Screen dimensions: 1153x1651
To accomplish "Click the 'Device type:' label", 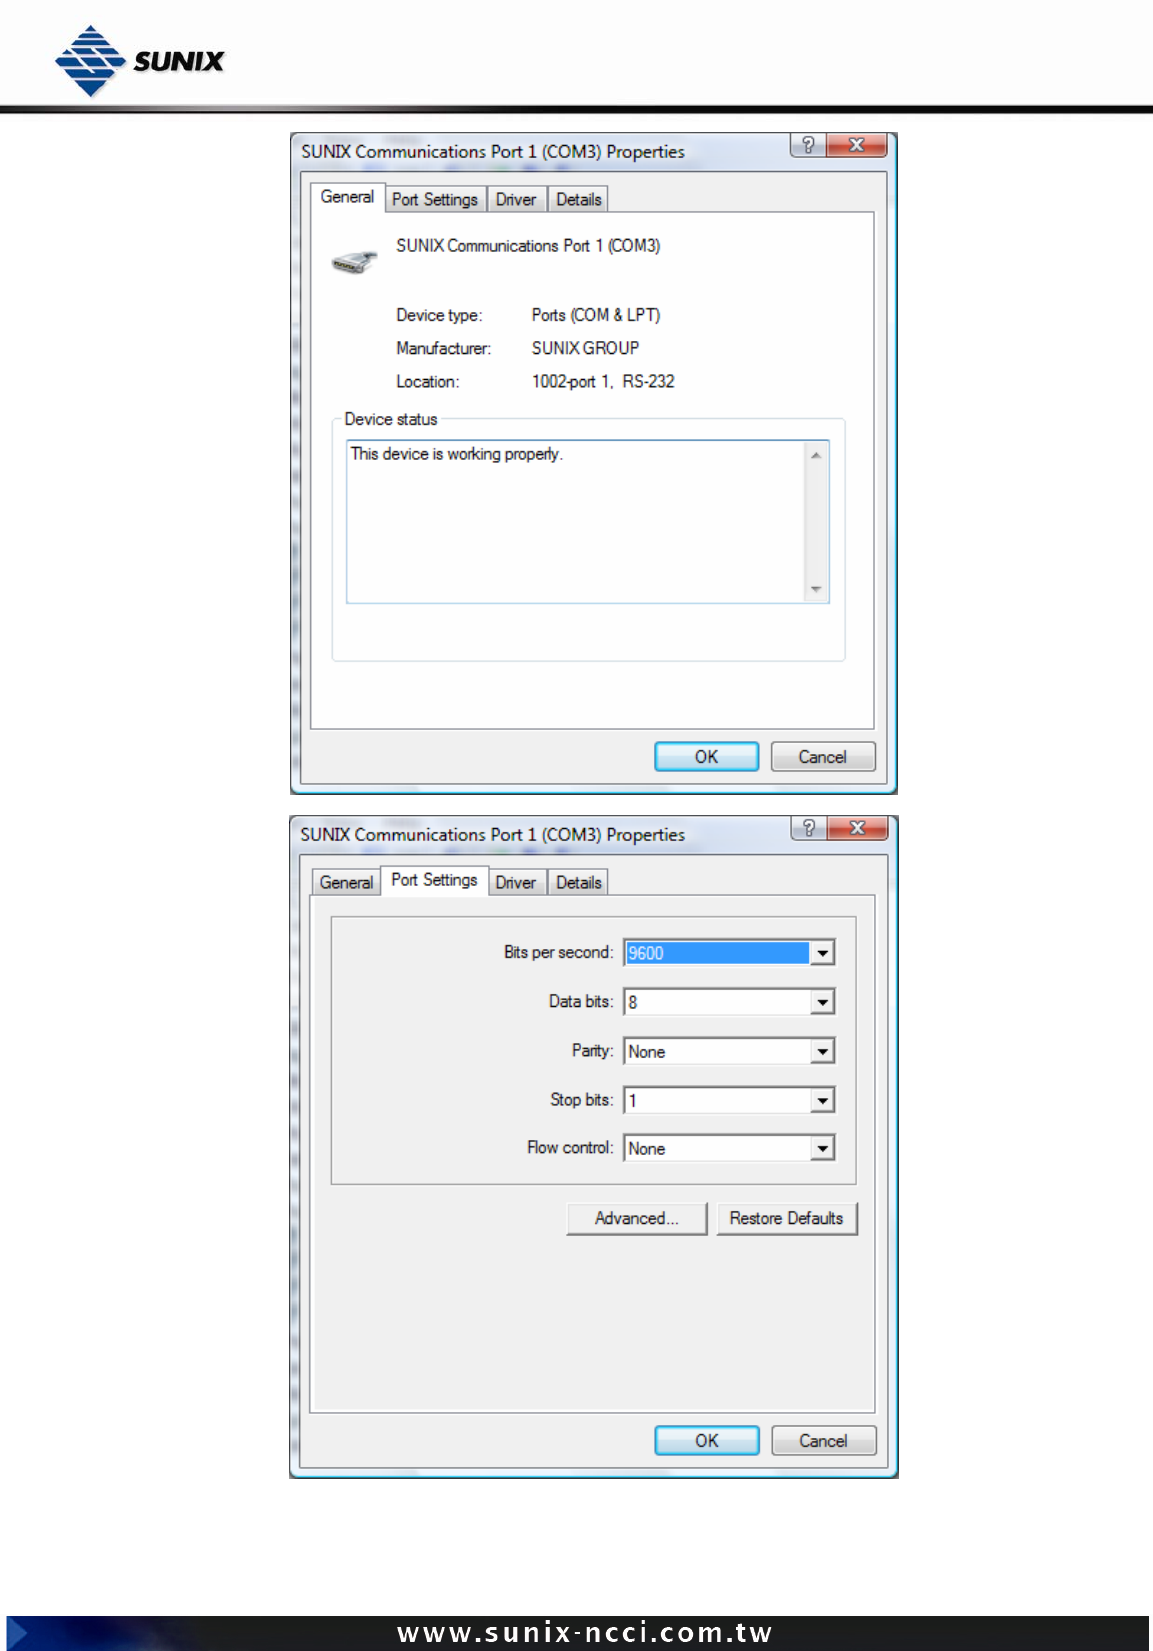I will (x=439, y=315).
